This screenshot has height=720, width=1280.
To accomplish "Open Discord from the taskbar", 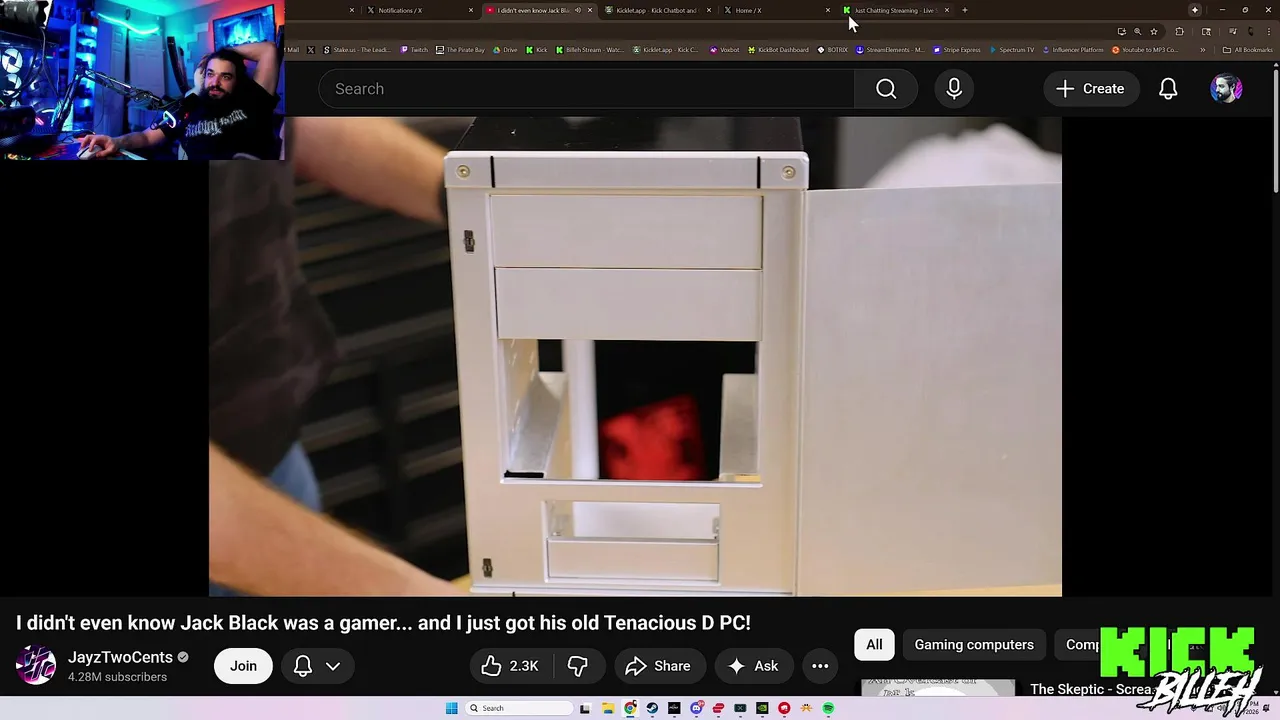I will [x=696, y=708].
